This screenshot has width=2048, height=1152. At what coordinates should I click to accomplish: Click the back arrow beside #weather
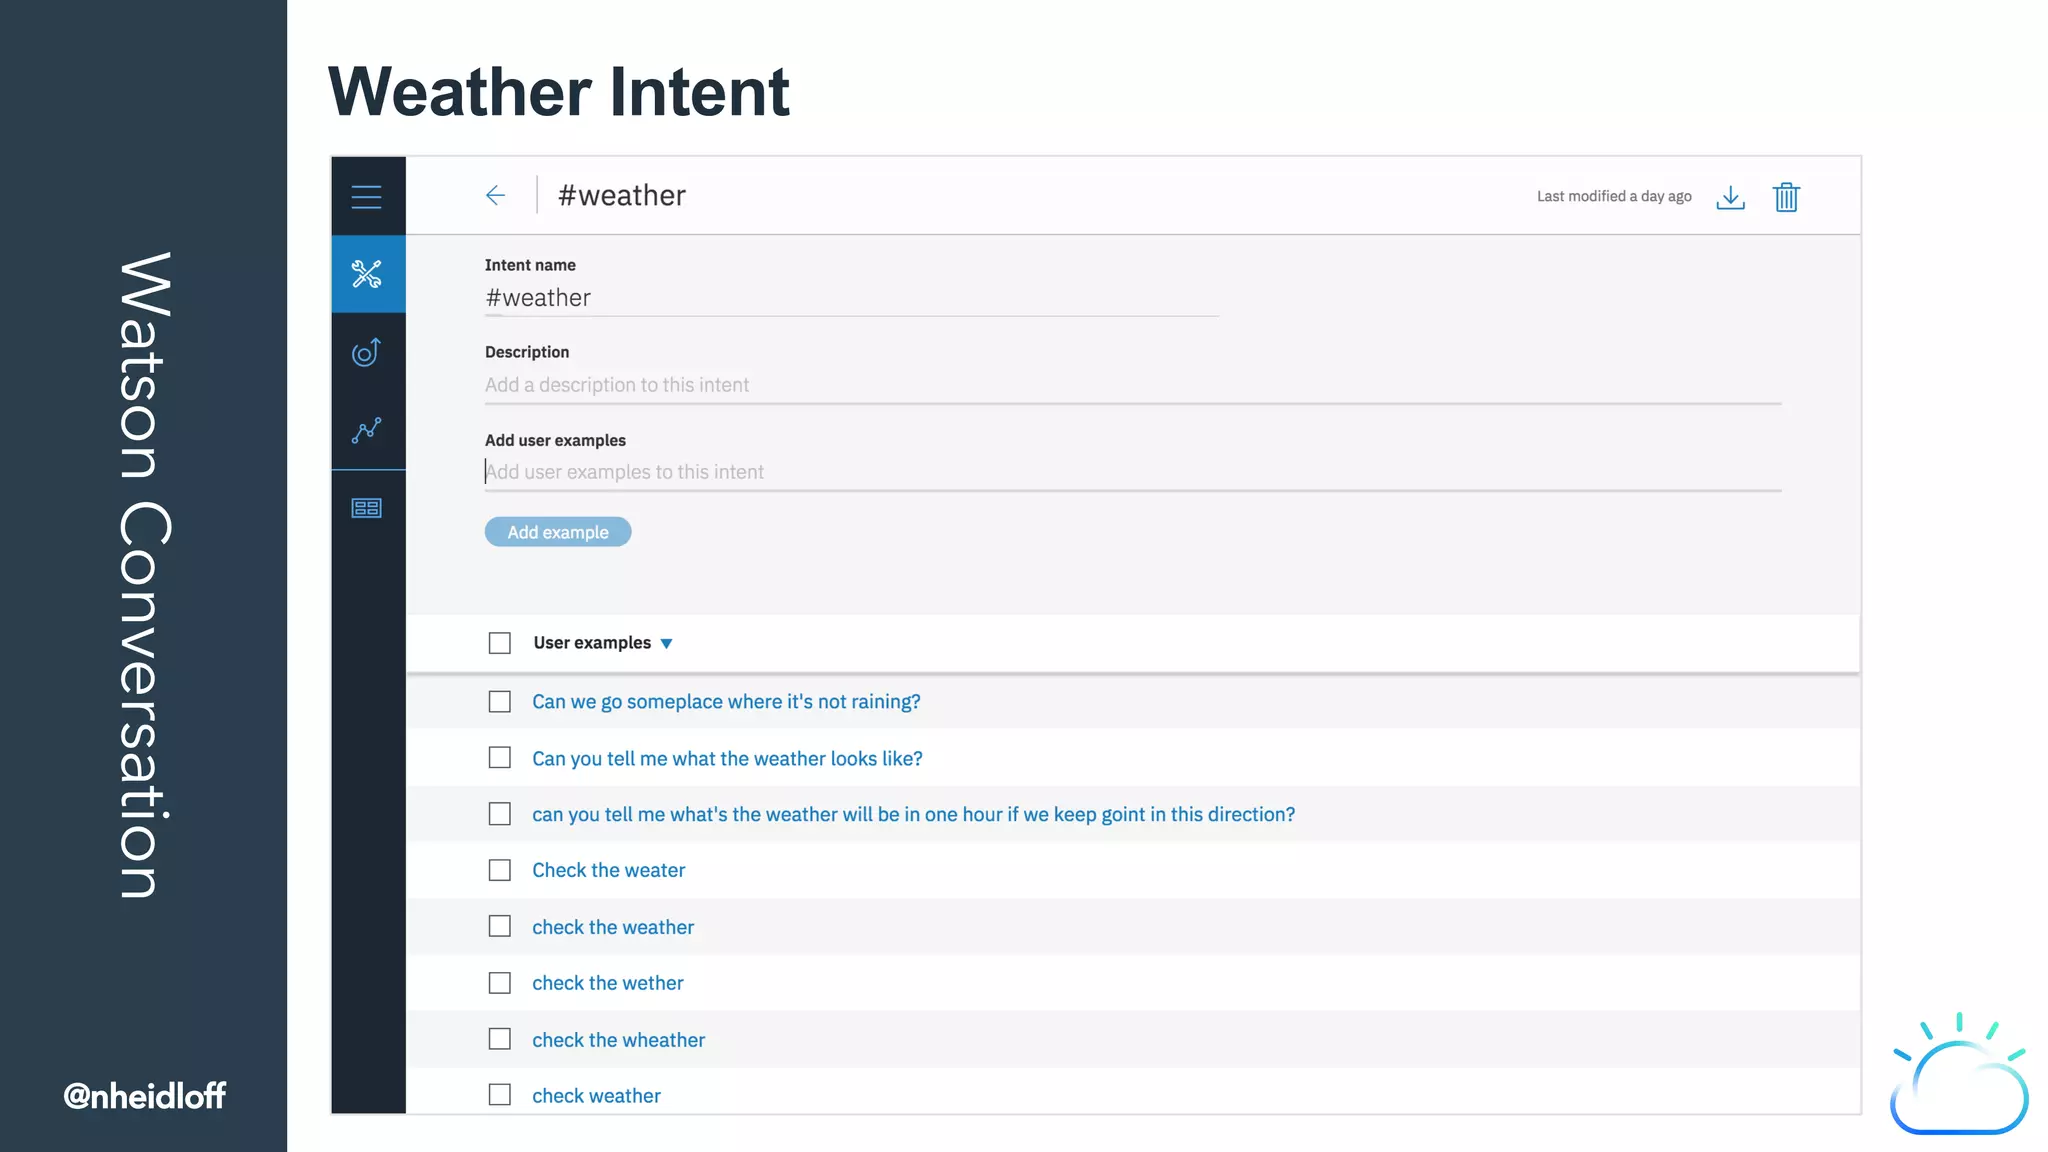pos(495,196)
